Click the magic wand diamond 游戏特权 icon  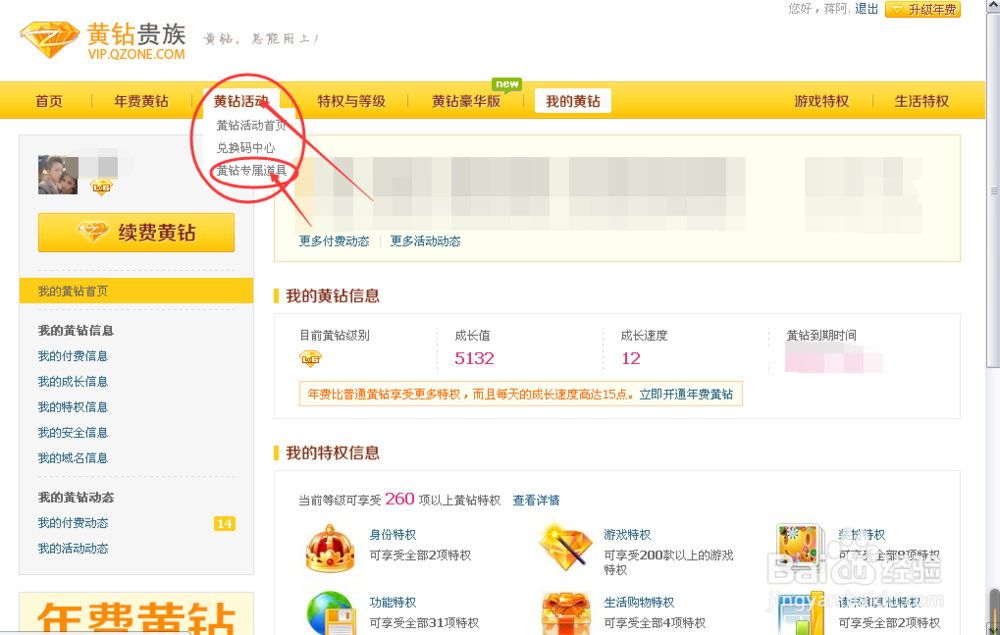[x=565, y=547]
